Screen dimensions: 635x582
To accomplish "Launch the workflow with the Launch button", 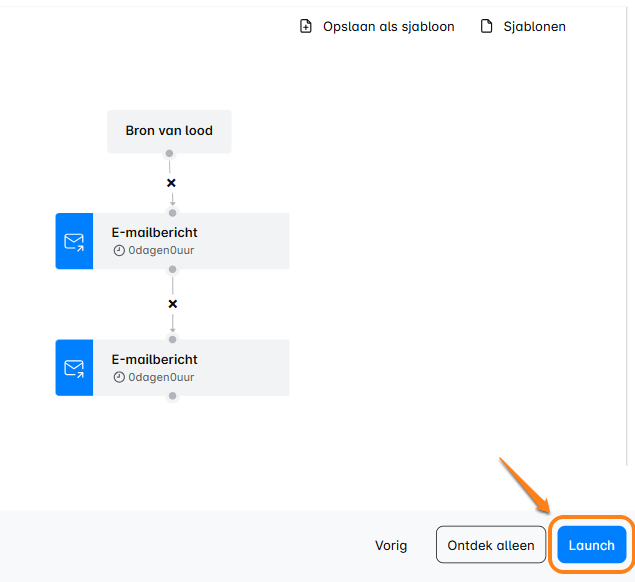I will click(591, 546).
